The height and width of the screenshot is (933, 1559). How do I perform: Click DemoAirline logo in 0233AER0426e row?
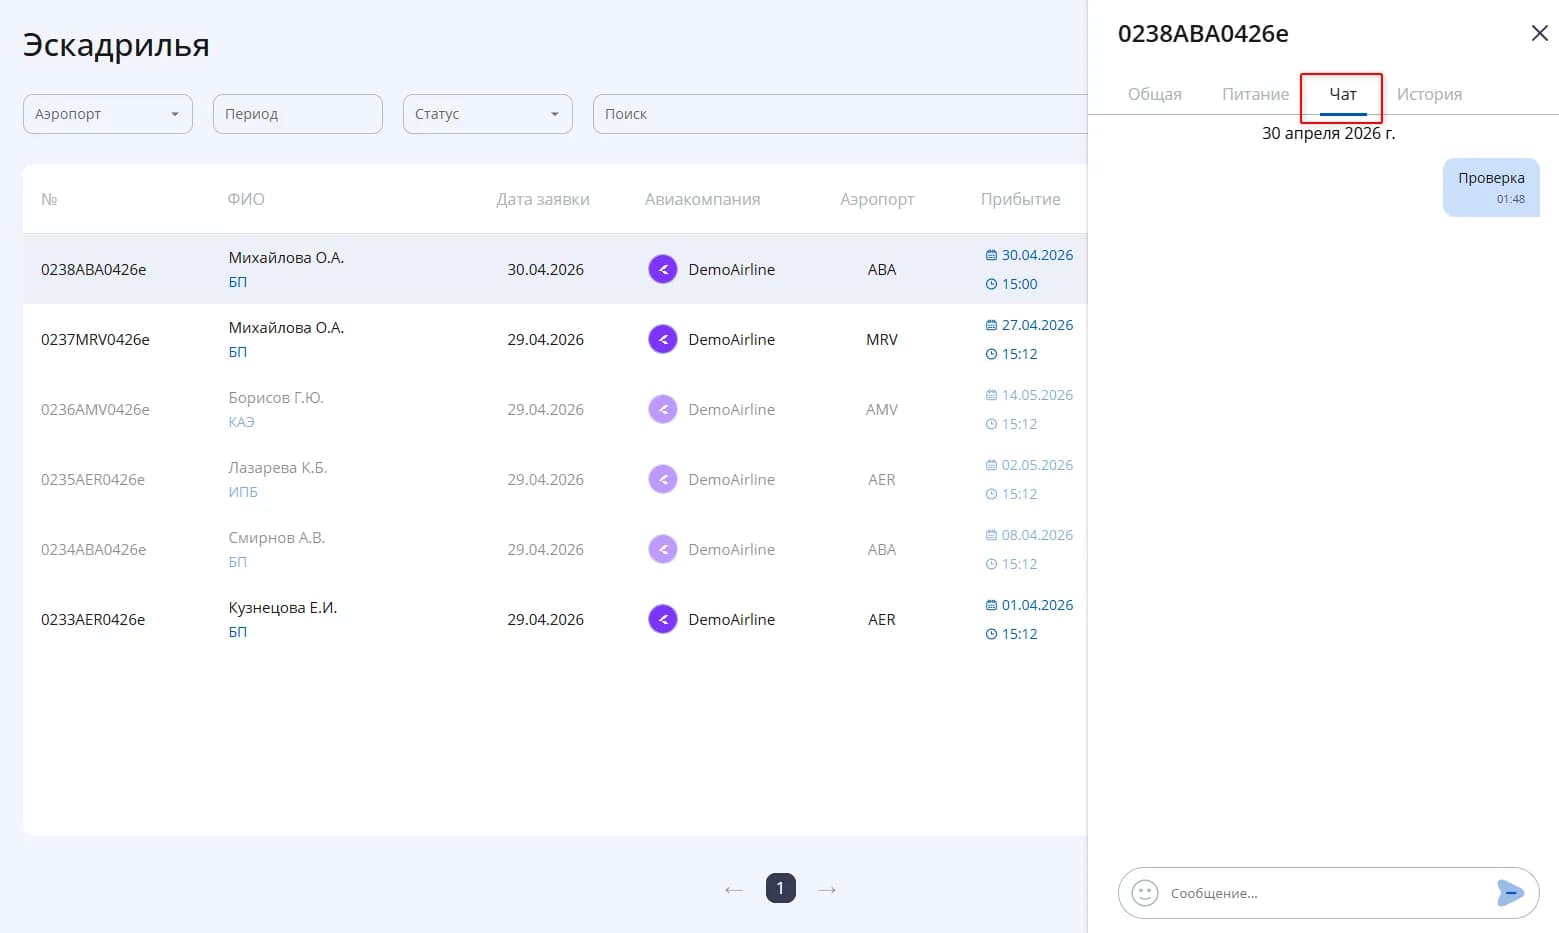coord(663,619)
